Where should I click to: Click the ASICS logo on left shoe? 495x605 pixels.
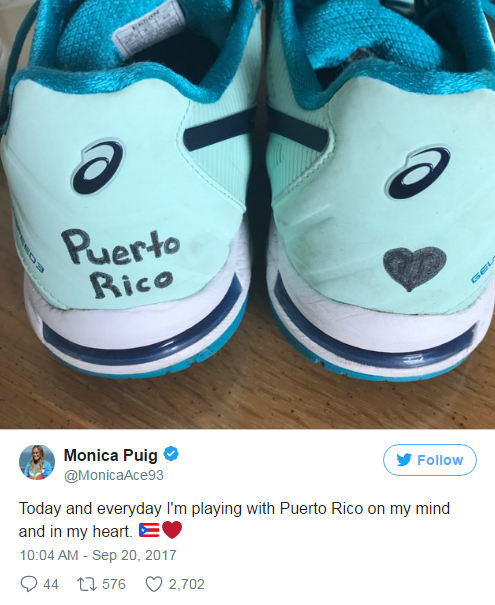click(98, 166)
